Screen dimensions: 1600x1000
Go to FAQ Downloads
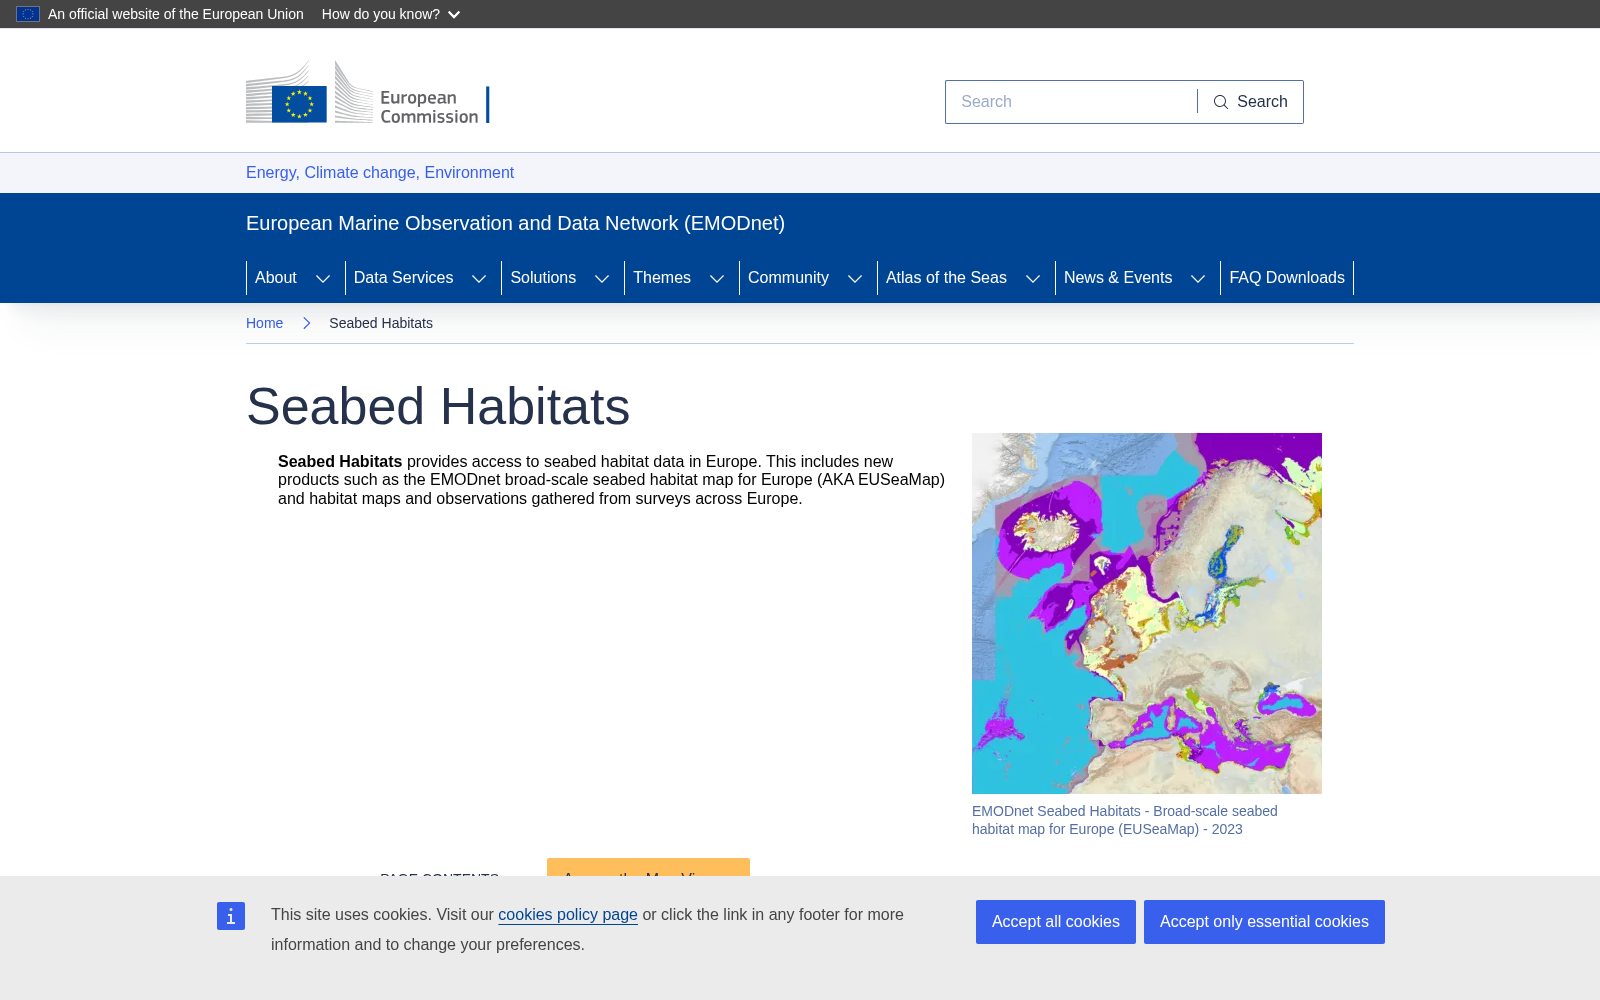(1287, 278)
